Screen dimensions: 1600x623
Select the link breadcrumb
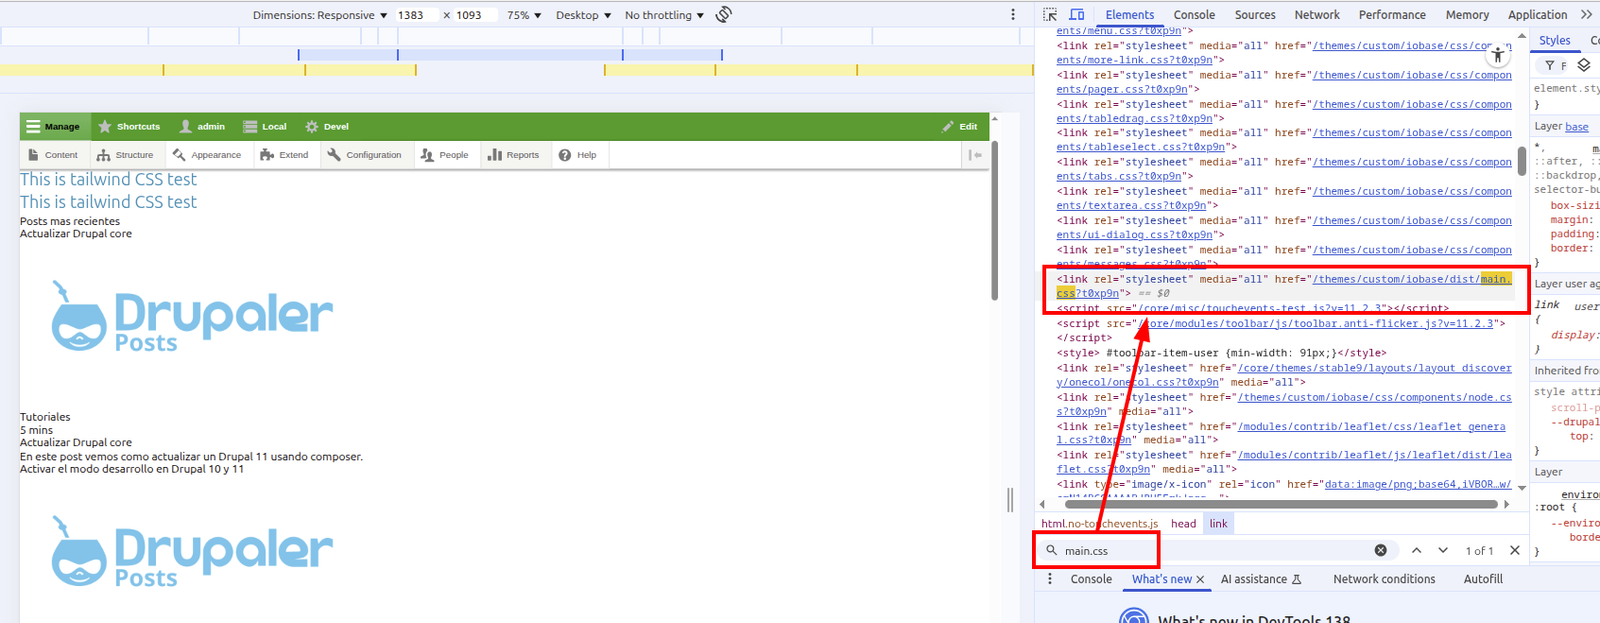[1218, 524]
